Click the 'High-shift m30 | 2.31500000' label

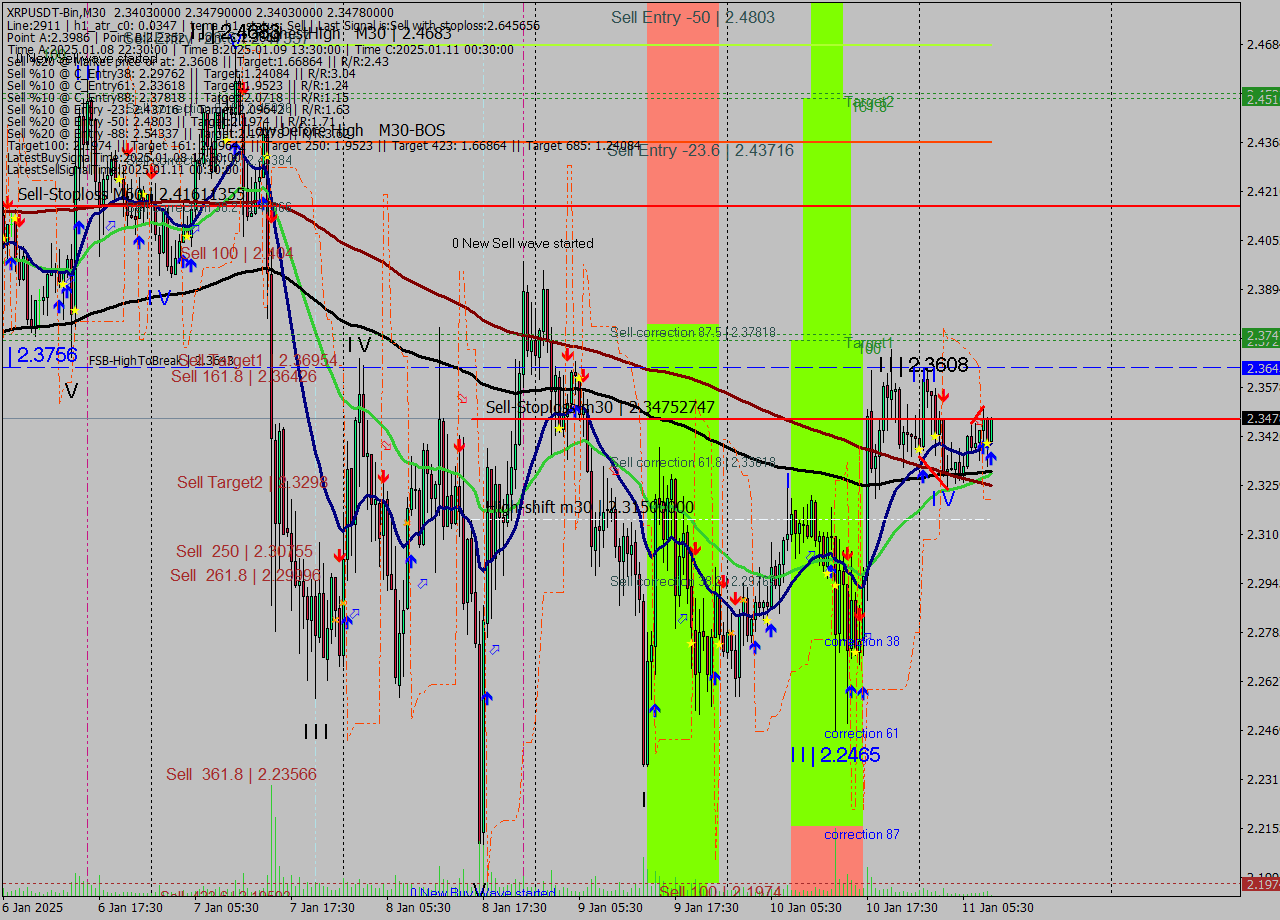click(589, 508)
